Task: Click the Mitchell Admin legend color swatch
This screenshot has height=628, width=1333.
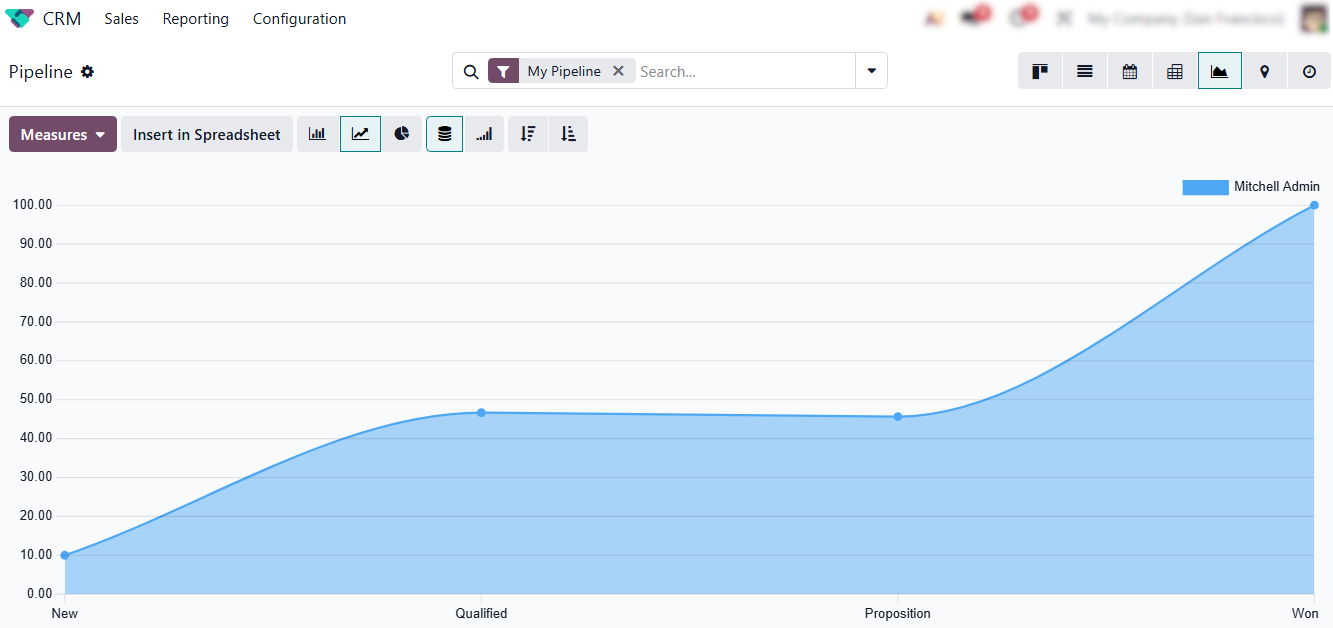Action: click(1205, 187)
